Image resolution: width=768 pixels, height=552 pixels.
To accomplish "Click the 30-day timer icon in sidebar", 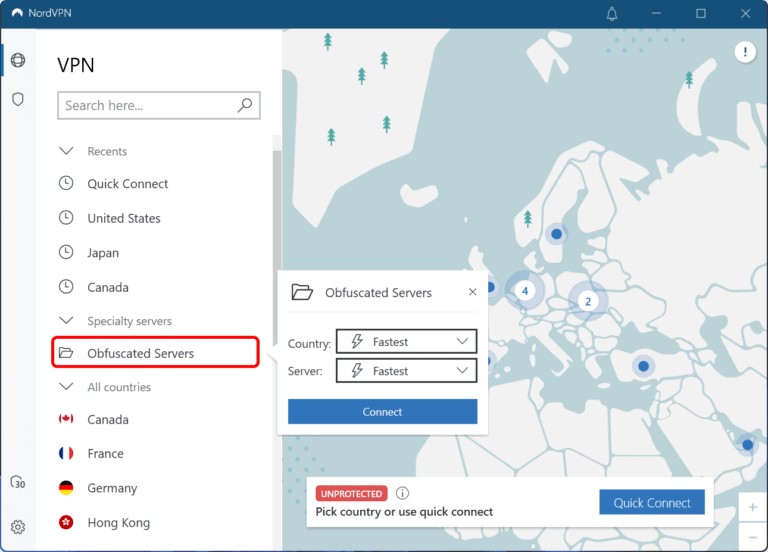I will (17, 483).
